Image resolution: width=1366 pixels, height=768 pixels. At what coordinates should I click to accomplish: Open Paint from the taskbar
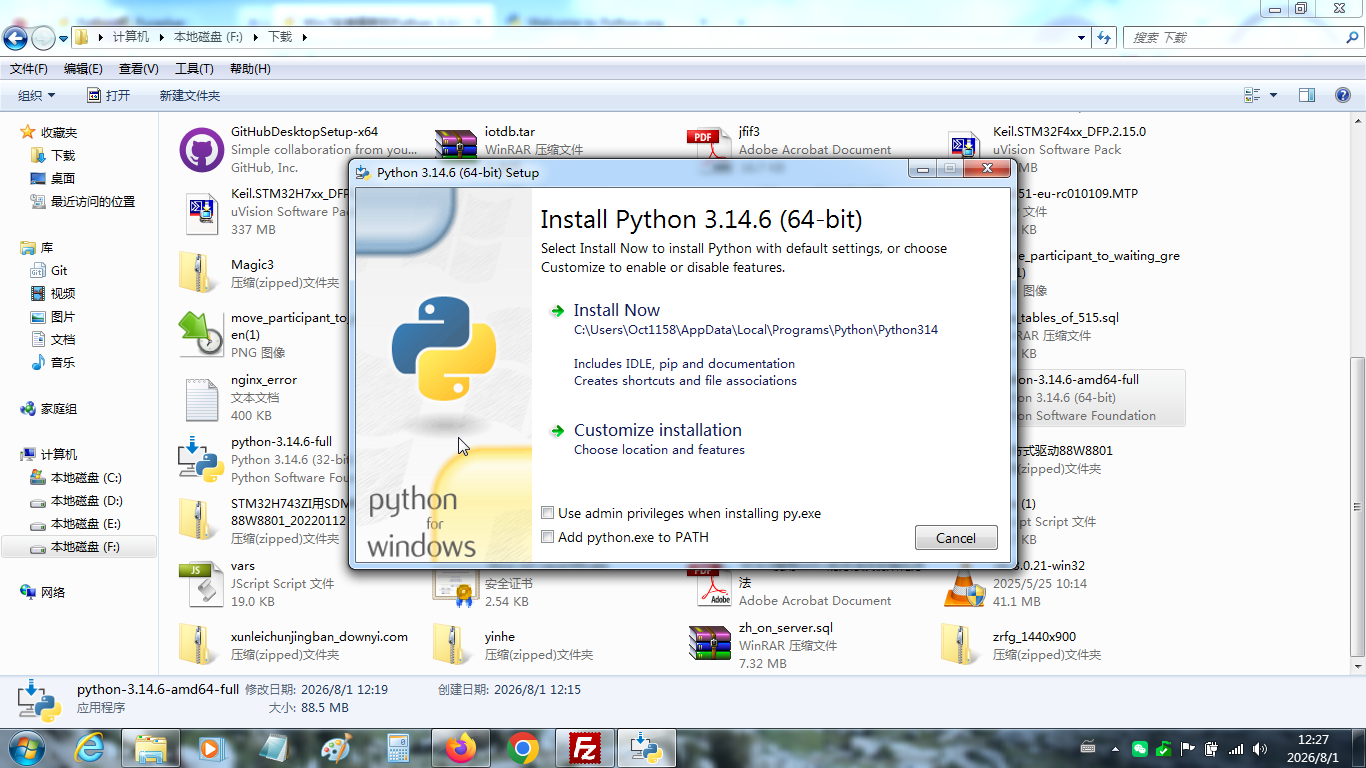336,747
